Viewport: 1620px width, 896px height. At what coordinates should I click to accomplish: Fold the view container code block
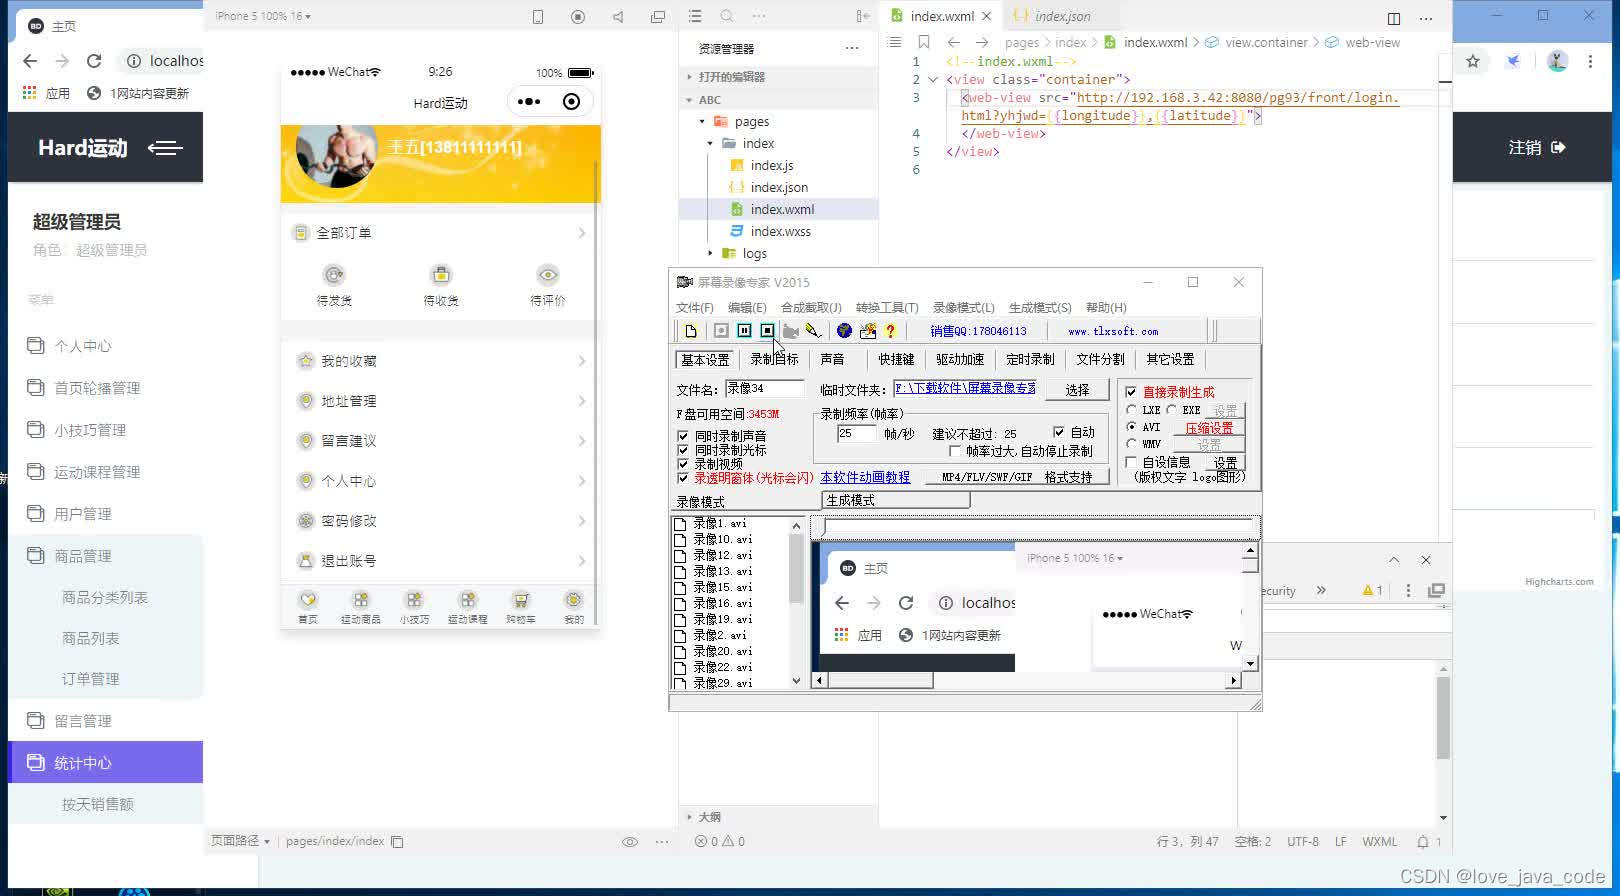tap(933, 79)
